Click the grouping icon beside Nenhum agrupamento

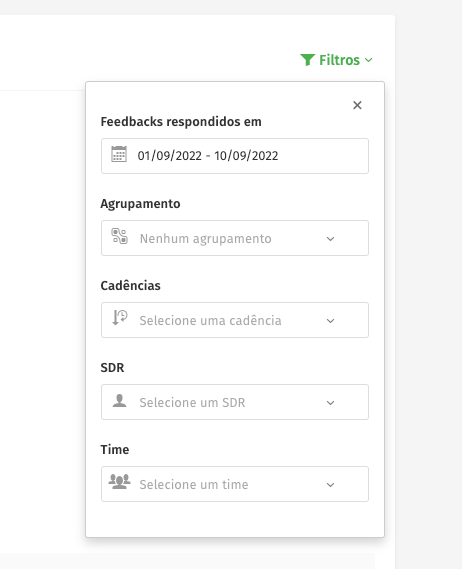(x=119, y=236)
